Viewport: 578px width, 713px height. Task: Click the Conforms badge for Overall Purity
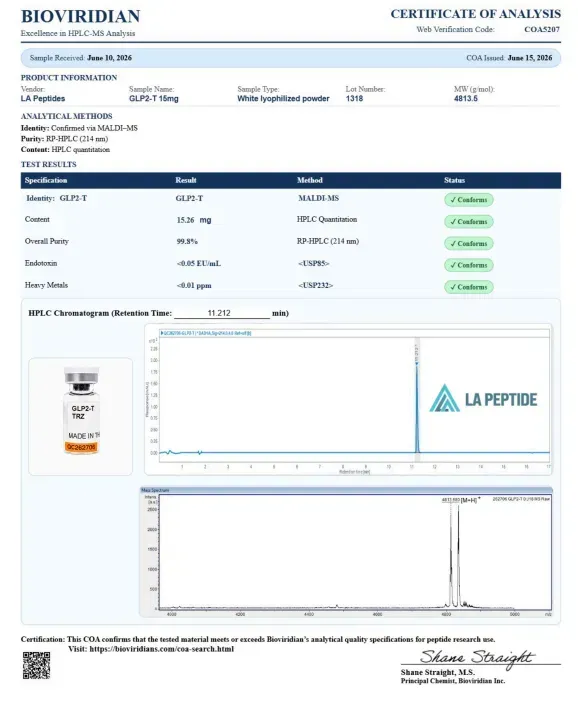tap(468, 243)
